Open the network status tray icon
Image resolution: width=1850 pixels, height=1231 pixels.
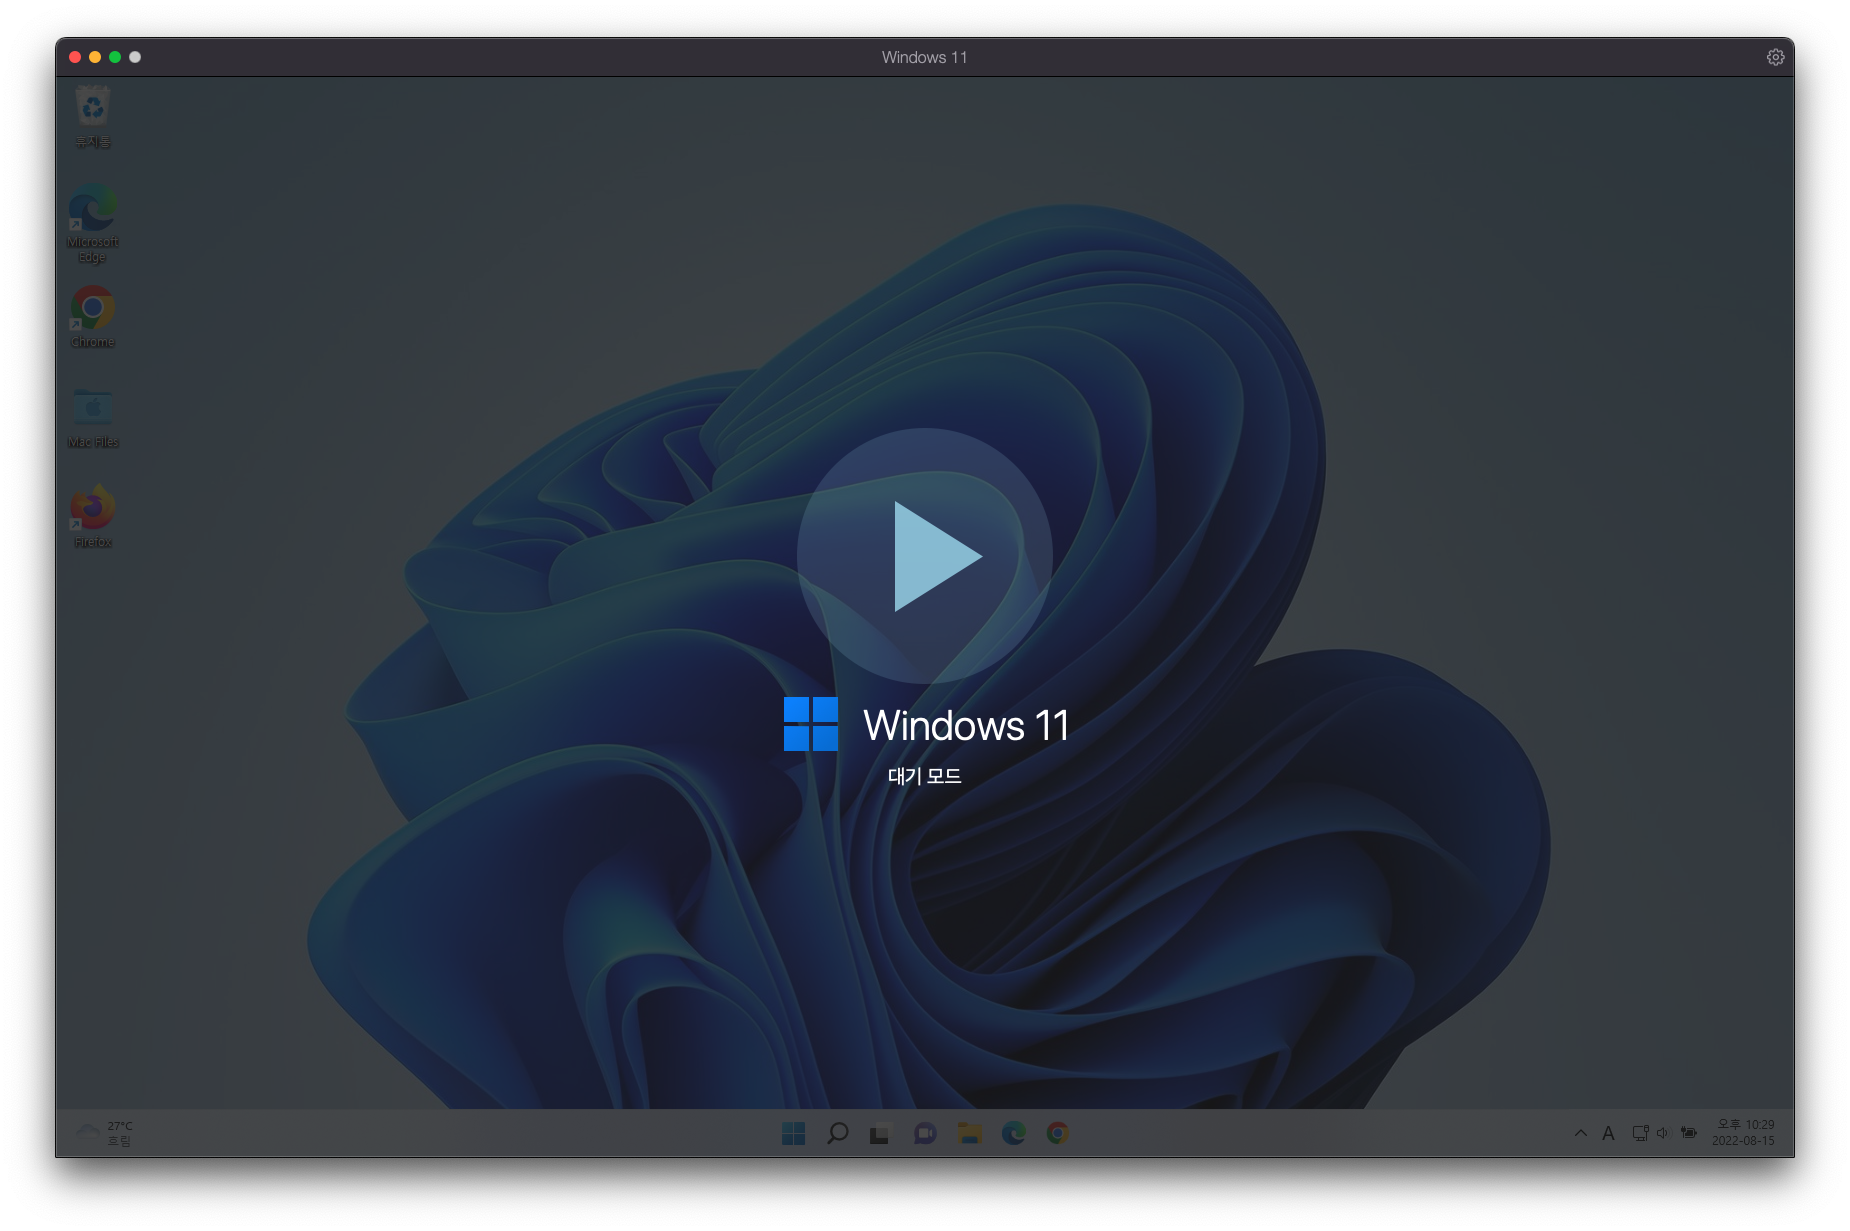1640,1133
